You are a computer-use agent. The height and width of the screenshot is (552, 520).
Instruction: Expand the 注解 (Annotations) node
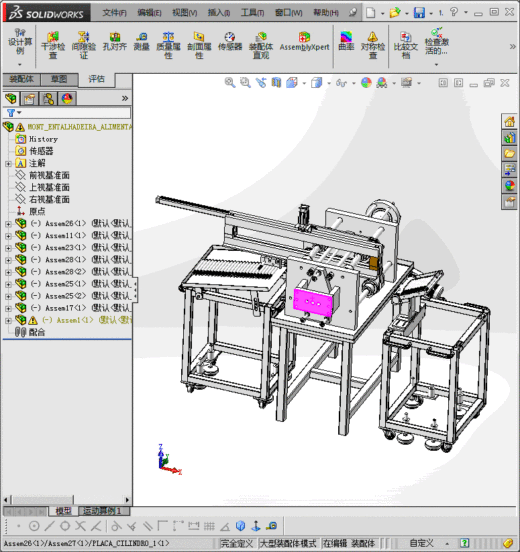coord(8,163)
